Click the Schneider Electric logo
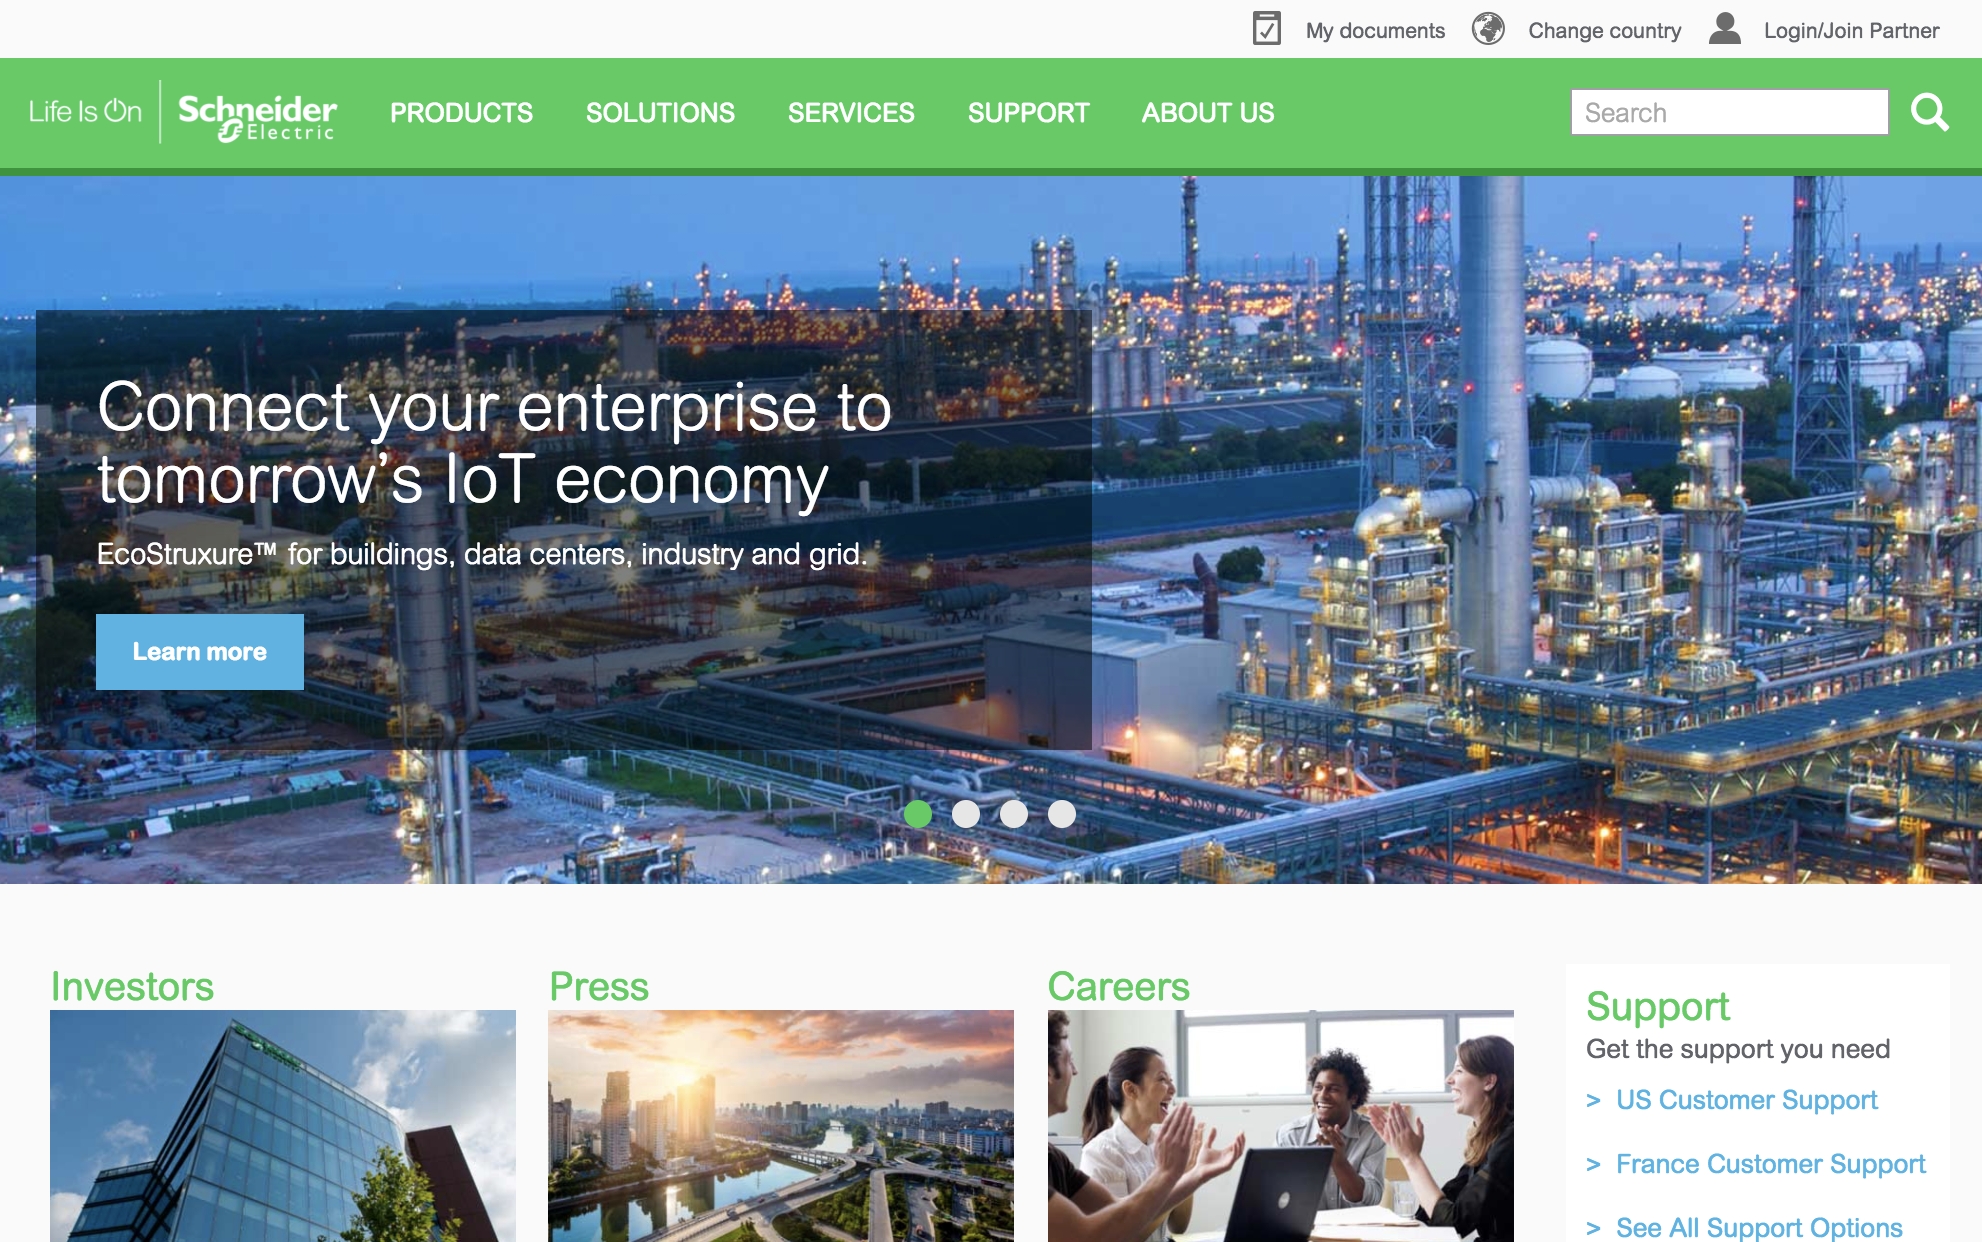The width and height of the screenshot is (1982, 1242). tap(257, 116)
